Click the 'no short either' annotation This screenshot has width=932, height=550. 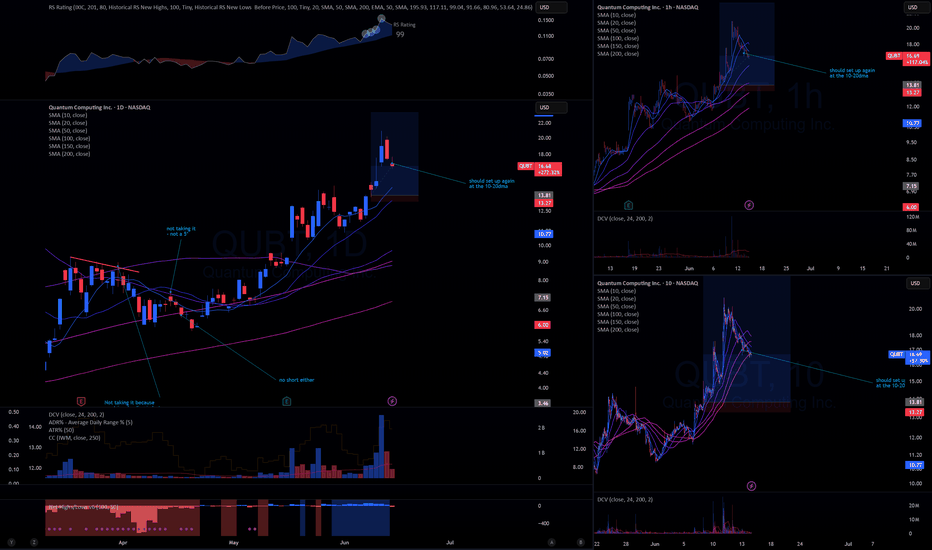click(297, 380)
